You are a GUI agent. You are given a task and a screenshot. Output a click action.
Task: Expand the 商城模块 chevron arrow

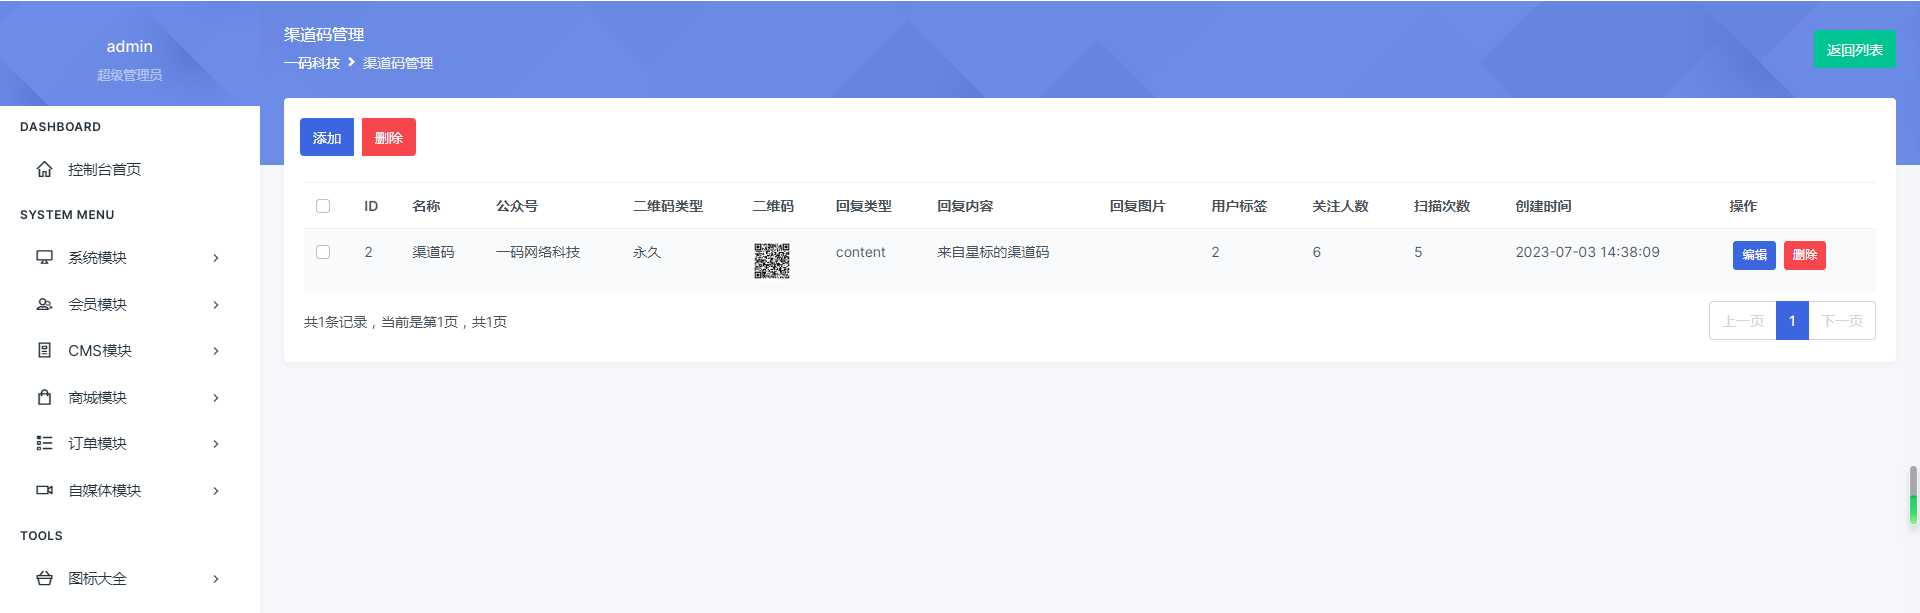(216, 398)
